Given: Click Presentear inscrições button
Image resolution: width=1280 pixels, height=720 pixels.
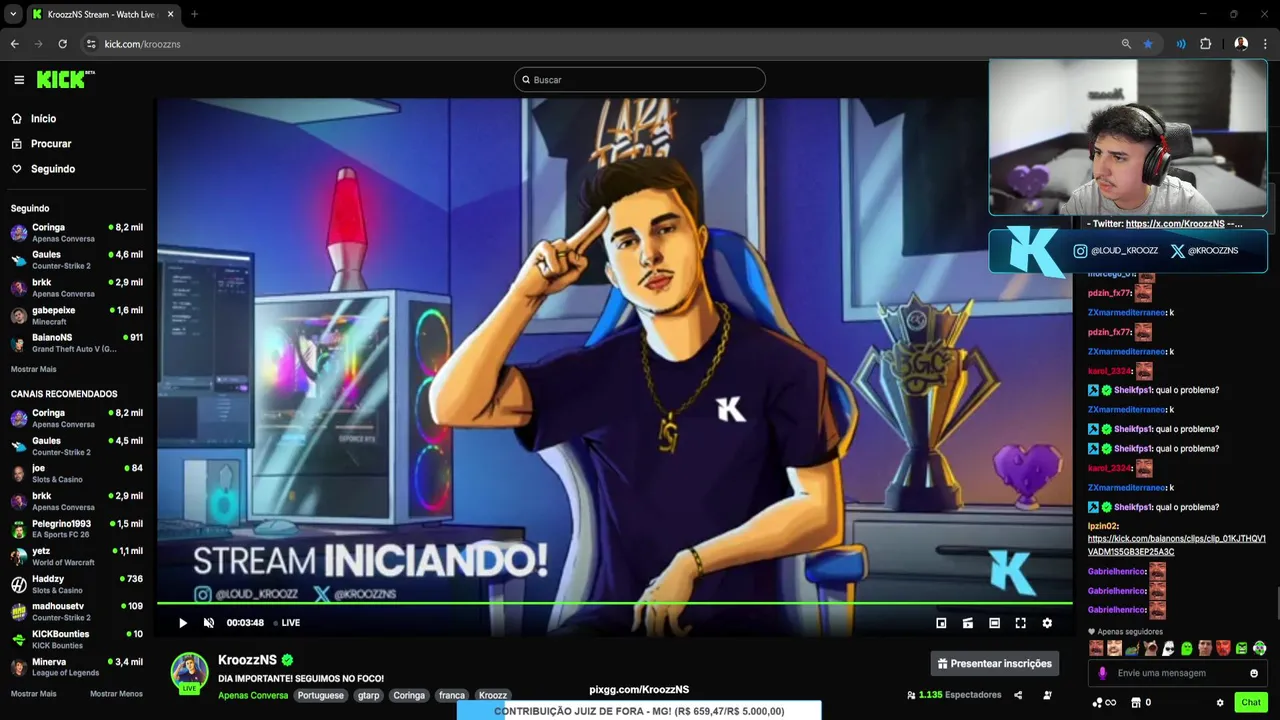Looking at the screenshot, I should tap(995, 663).
